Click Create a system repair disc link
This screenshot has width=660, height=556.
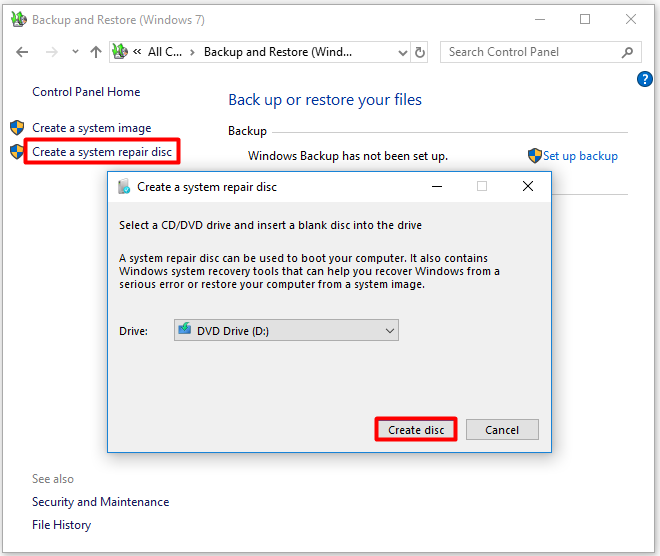pyautogui.click(x=102, y=152)
